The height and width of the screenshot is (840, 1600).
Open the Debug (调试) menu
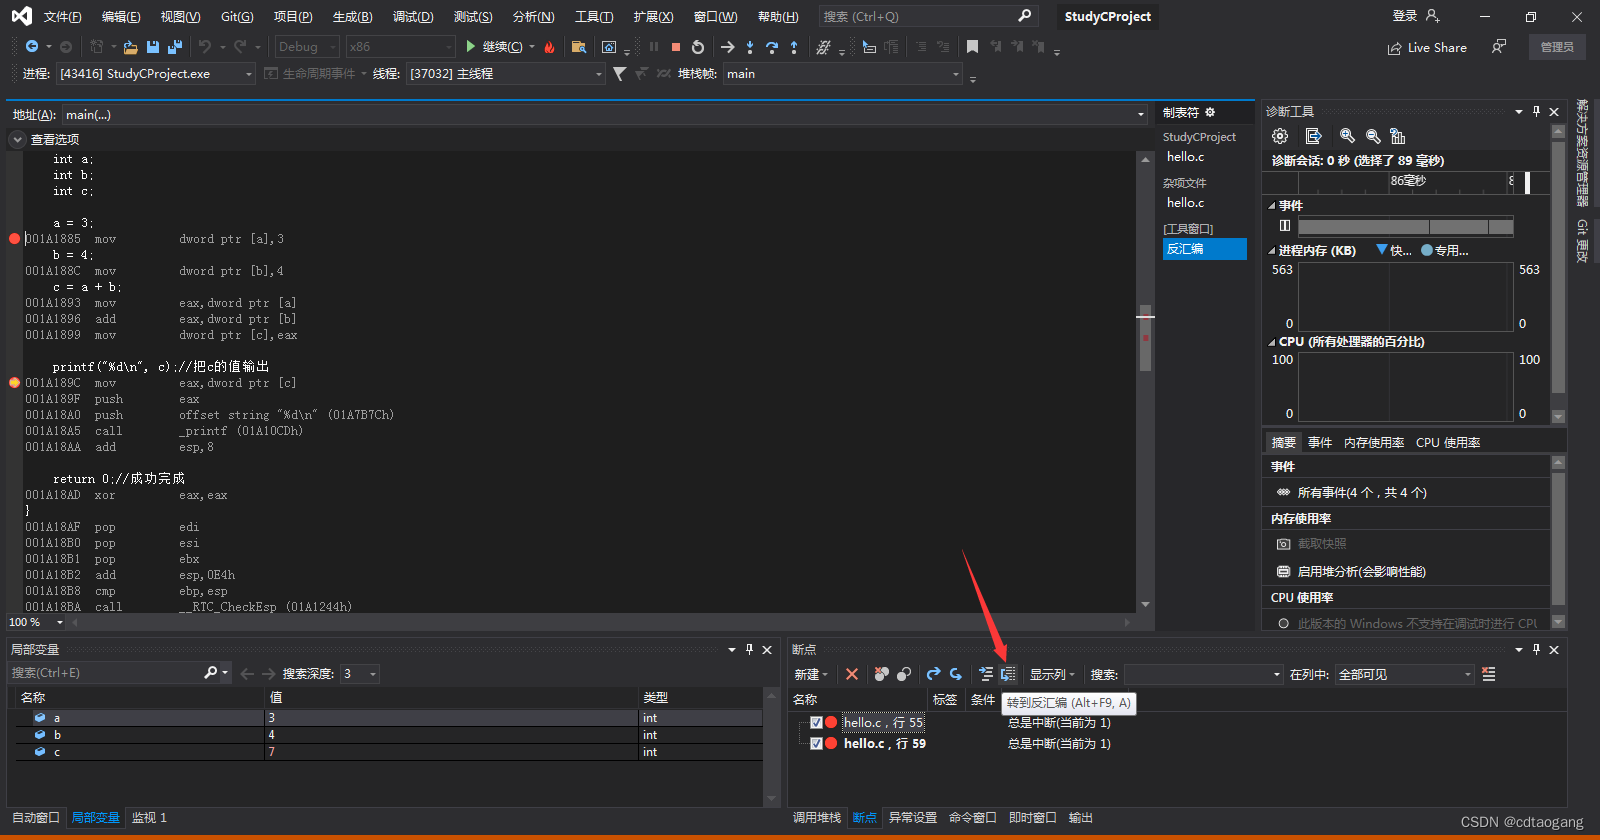coord(413,17)
